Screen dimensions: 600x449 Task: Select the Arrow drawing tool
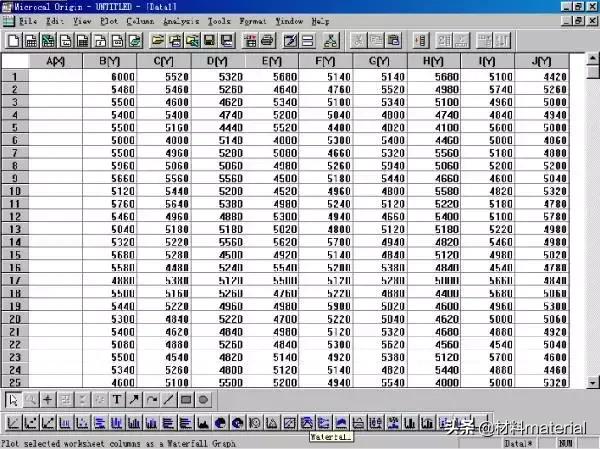click(x=134, y=400)
